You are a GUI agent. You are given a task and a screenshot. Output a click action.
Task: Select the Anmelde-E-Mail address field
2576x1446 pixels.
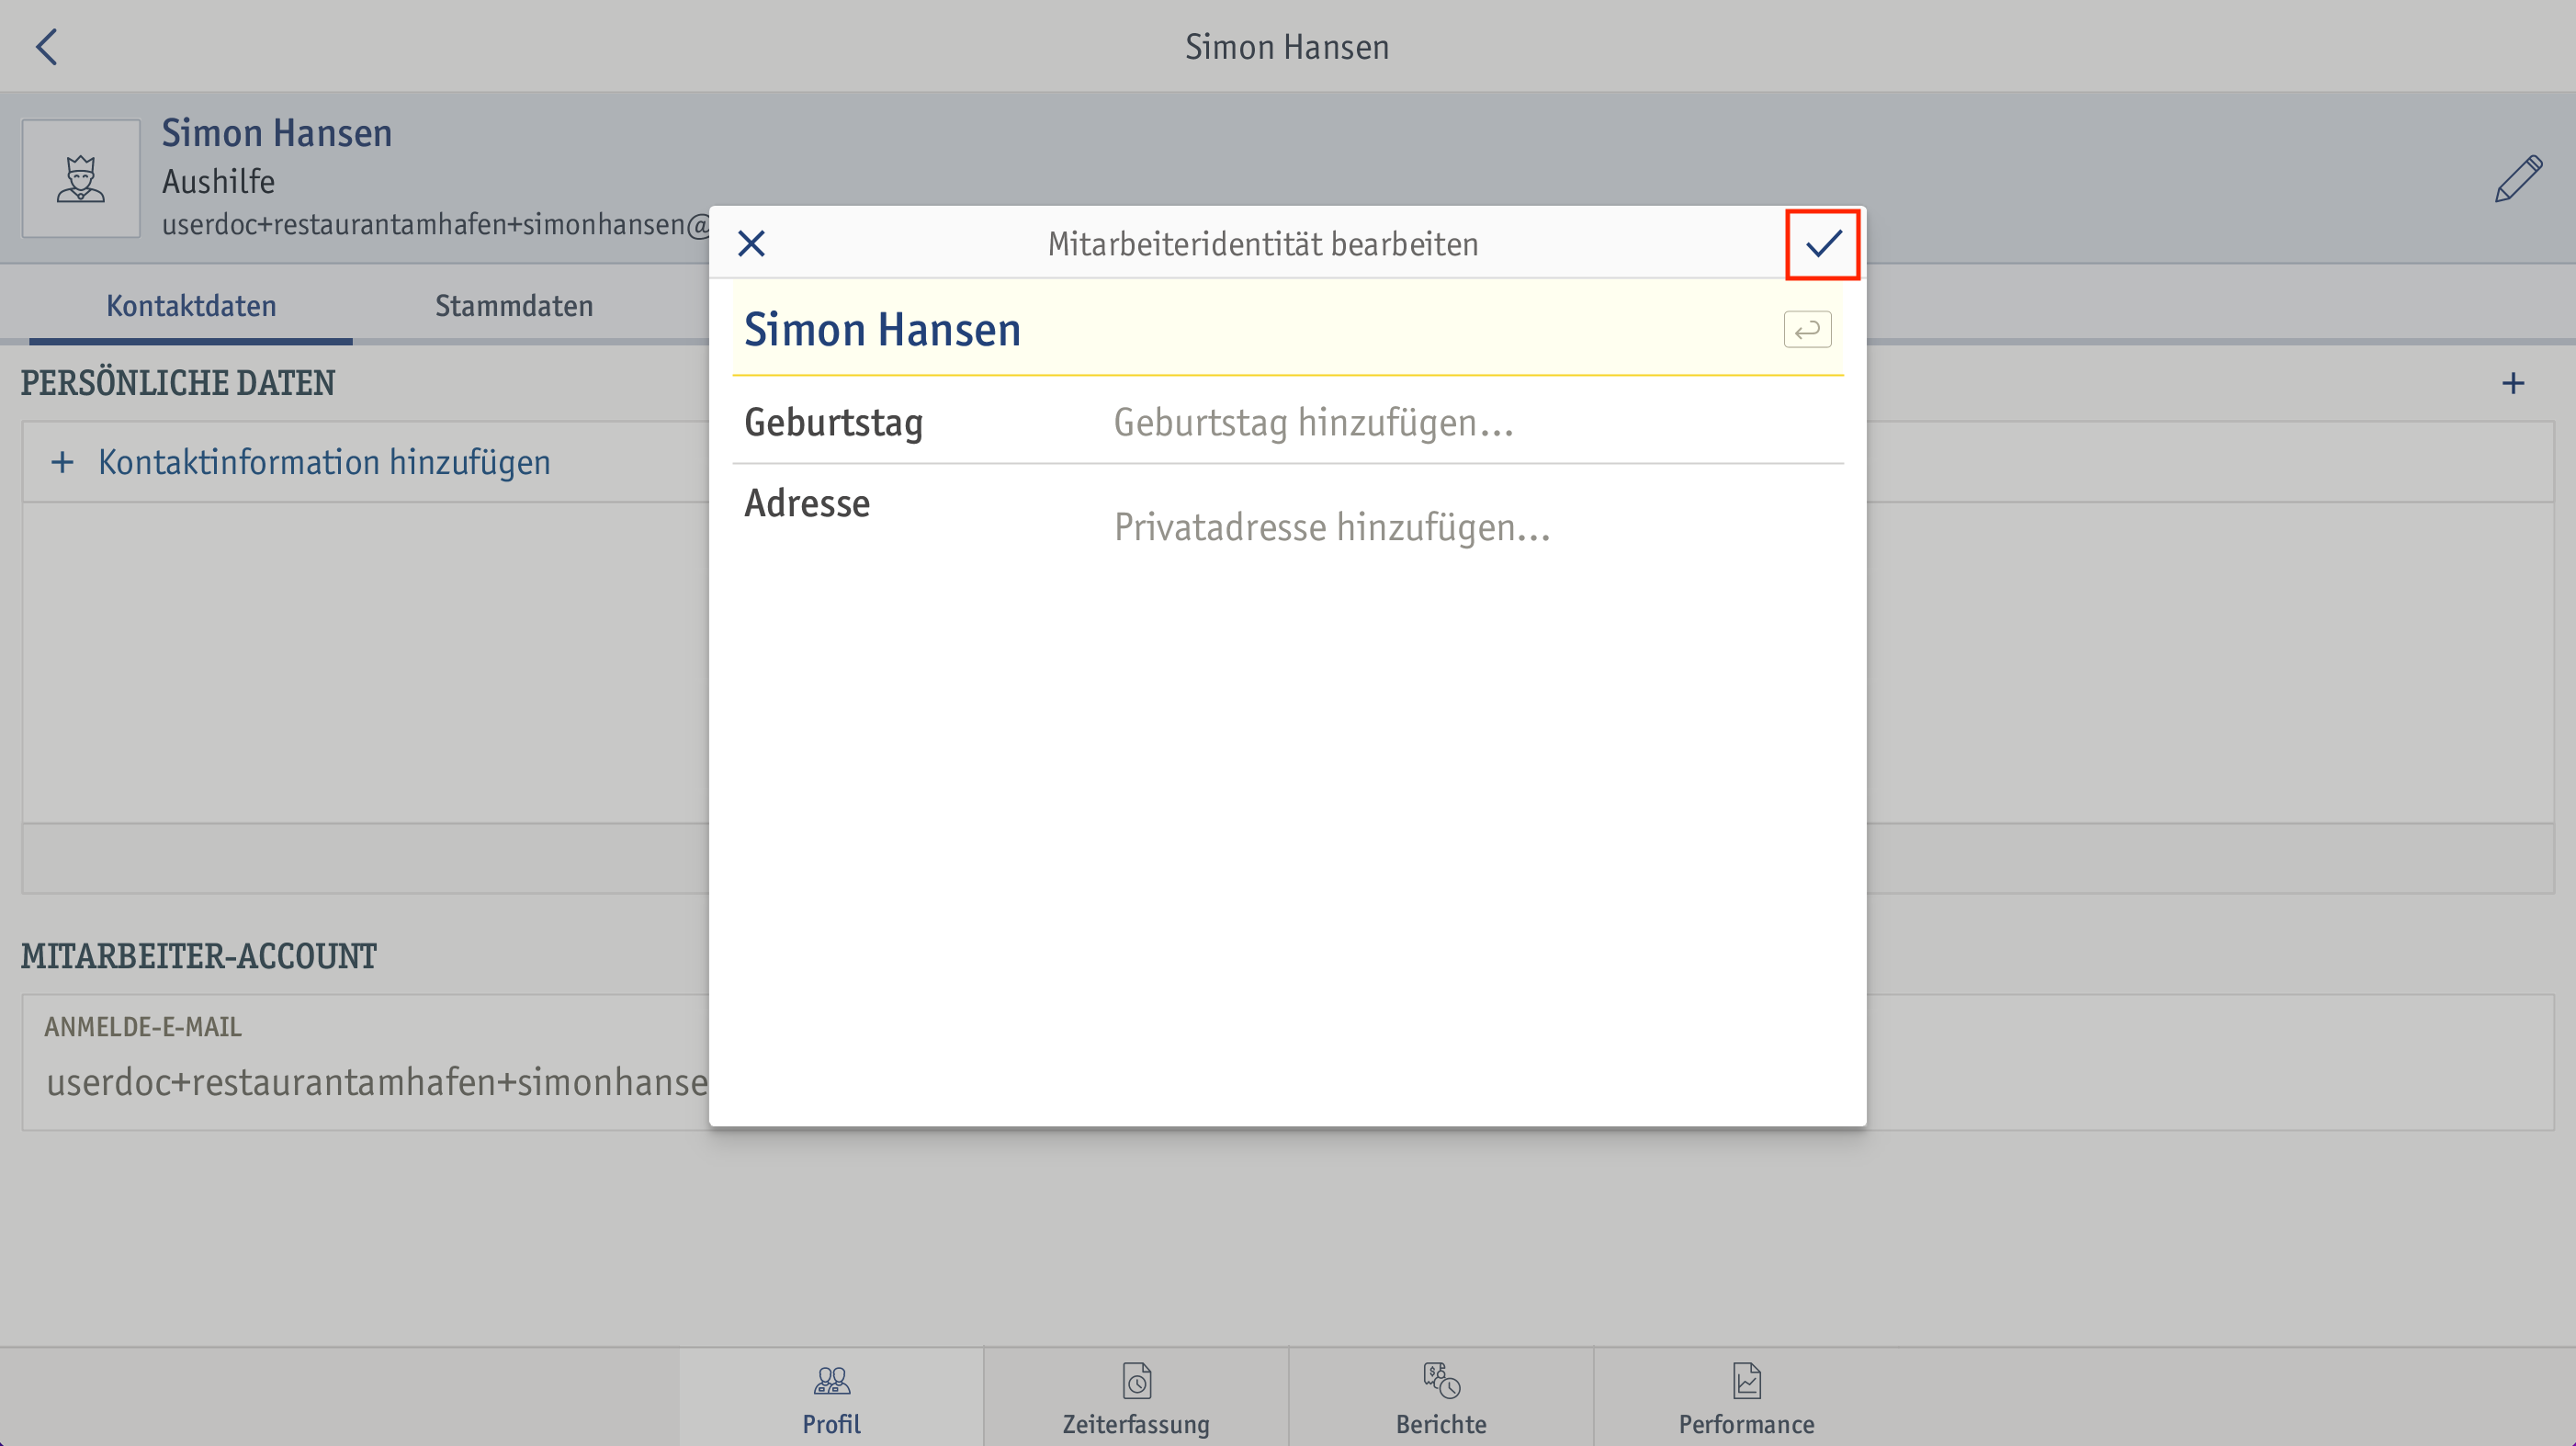(x=376, y=1082)
